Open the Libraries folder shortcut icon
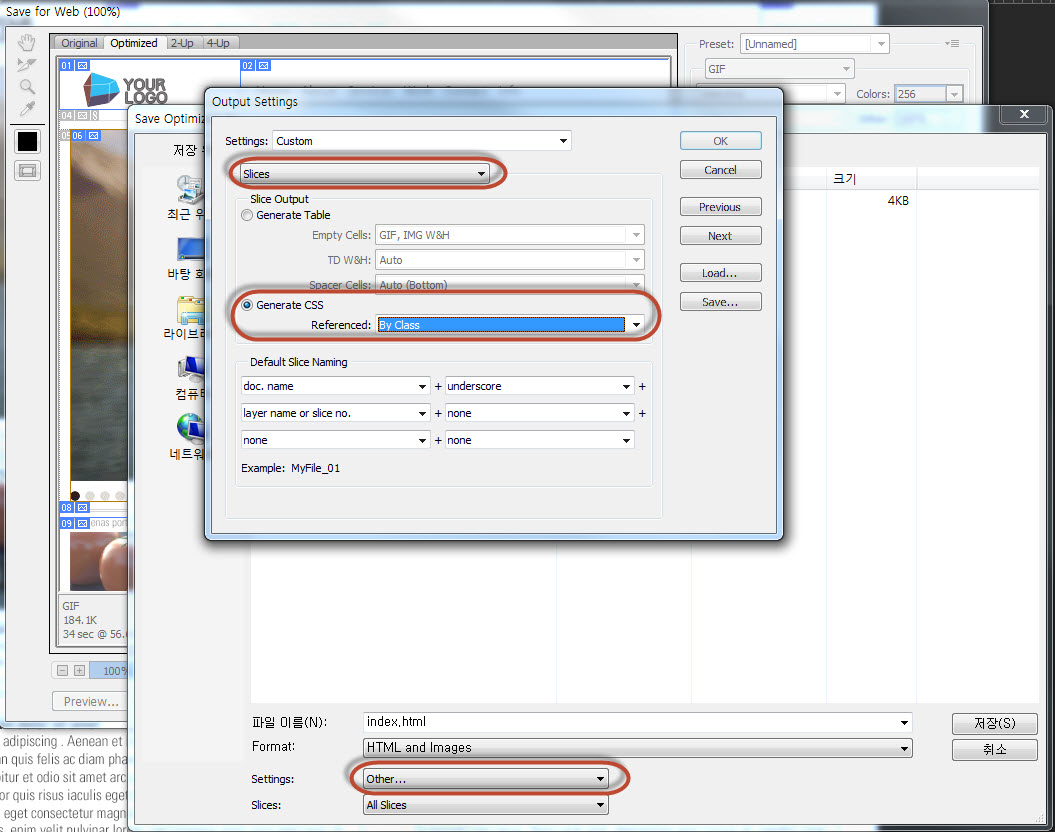Image resolution: width=1055 pixels, height=832 pixels. (x=190, y=312)
